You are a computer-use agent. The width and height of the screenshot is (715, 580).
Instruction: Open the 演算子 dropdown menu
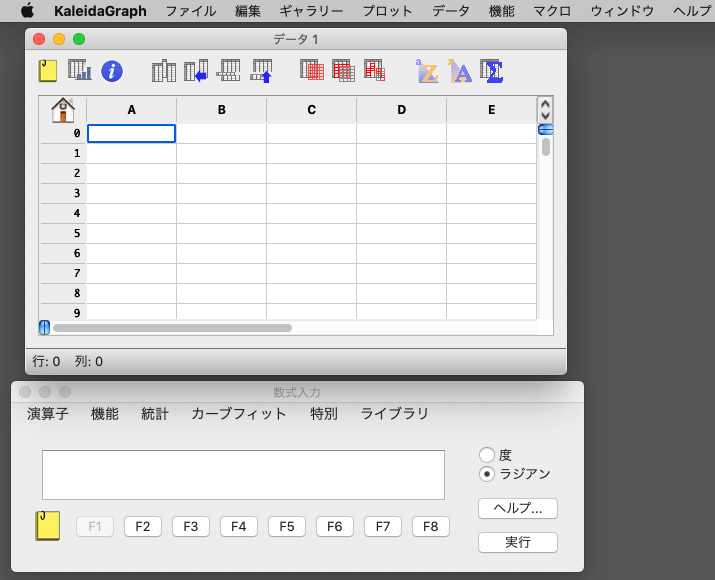coord(48,414)
